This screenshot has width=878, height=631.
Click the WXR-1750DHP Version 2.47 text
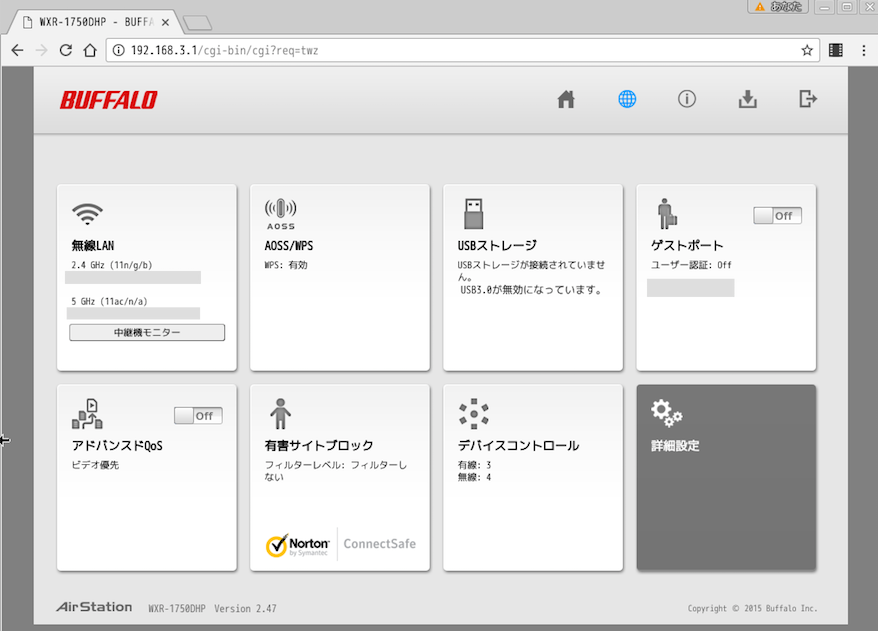pyautogui.click(x=212, y=609)
